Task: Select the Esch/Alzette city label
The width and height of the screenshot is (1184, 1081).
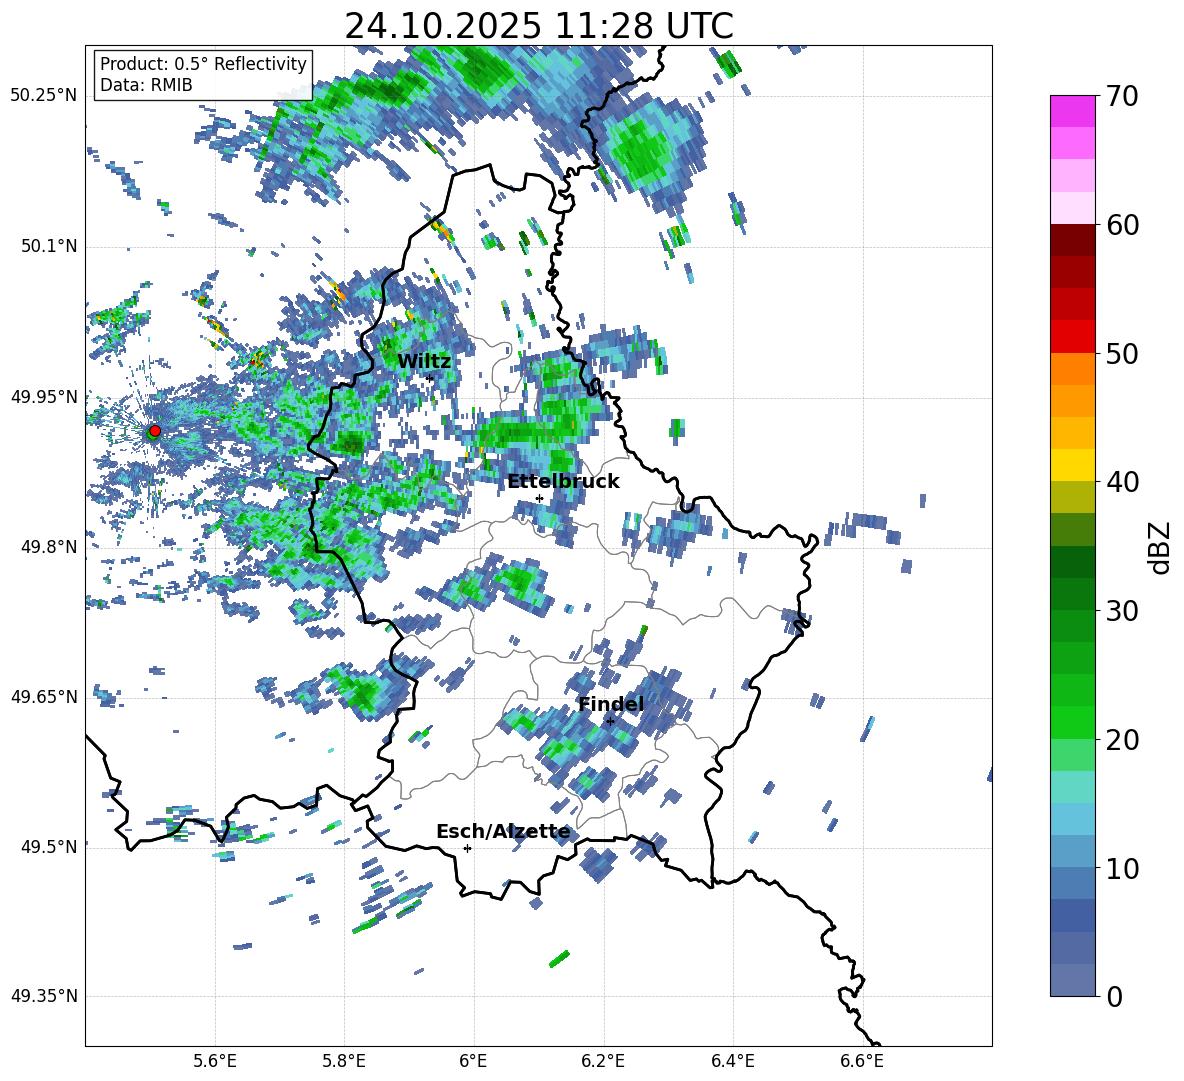Action: [x=503, y=831]
